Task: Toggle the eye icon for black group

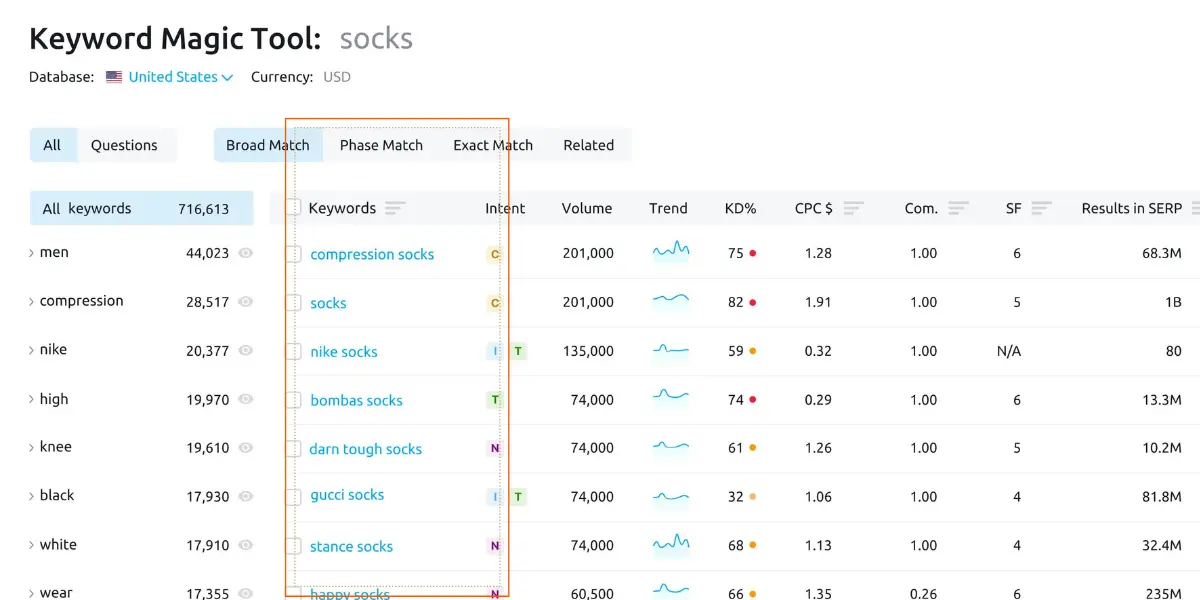Action: pyautogui.click(x=245, y=497)
